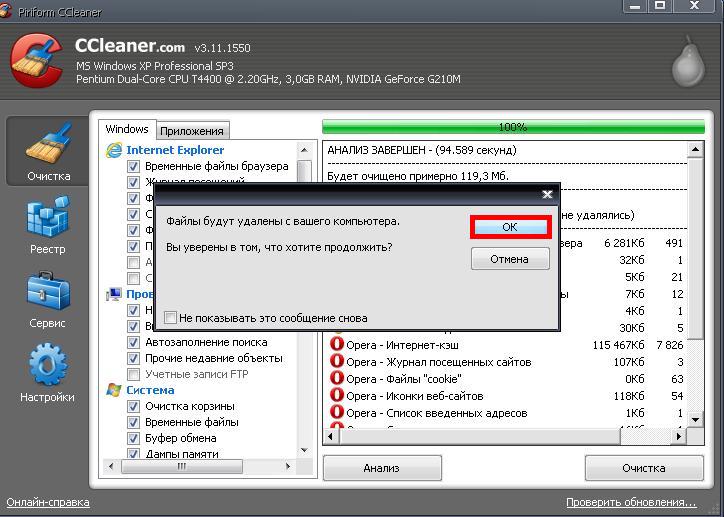Viewport: 724px width, 517px height.
Task: Select the Windows tab
Action: pos(127,129)
